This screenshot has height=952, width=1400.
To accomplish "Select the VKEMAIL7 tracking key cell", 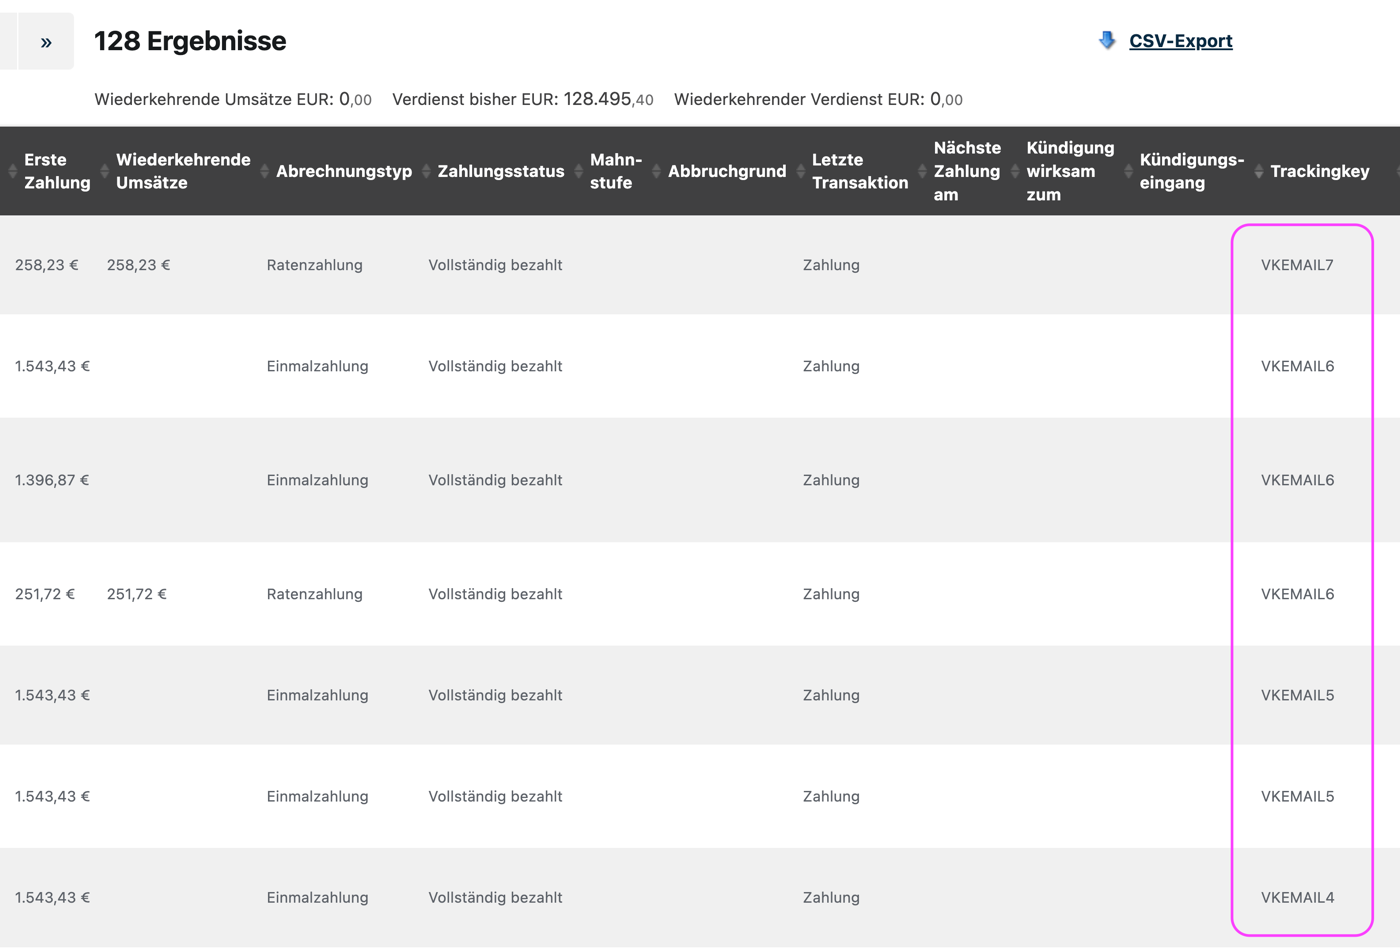I will 1297,265.
